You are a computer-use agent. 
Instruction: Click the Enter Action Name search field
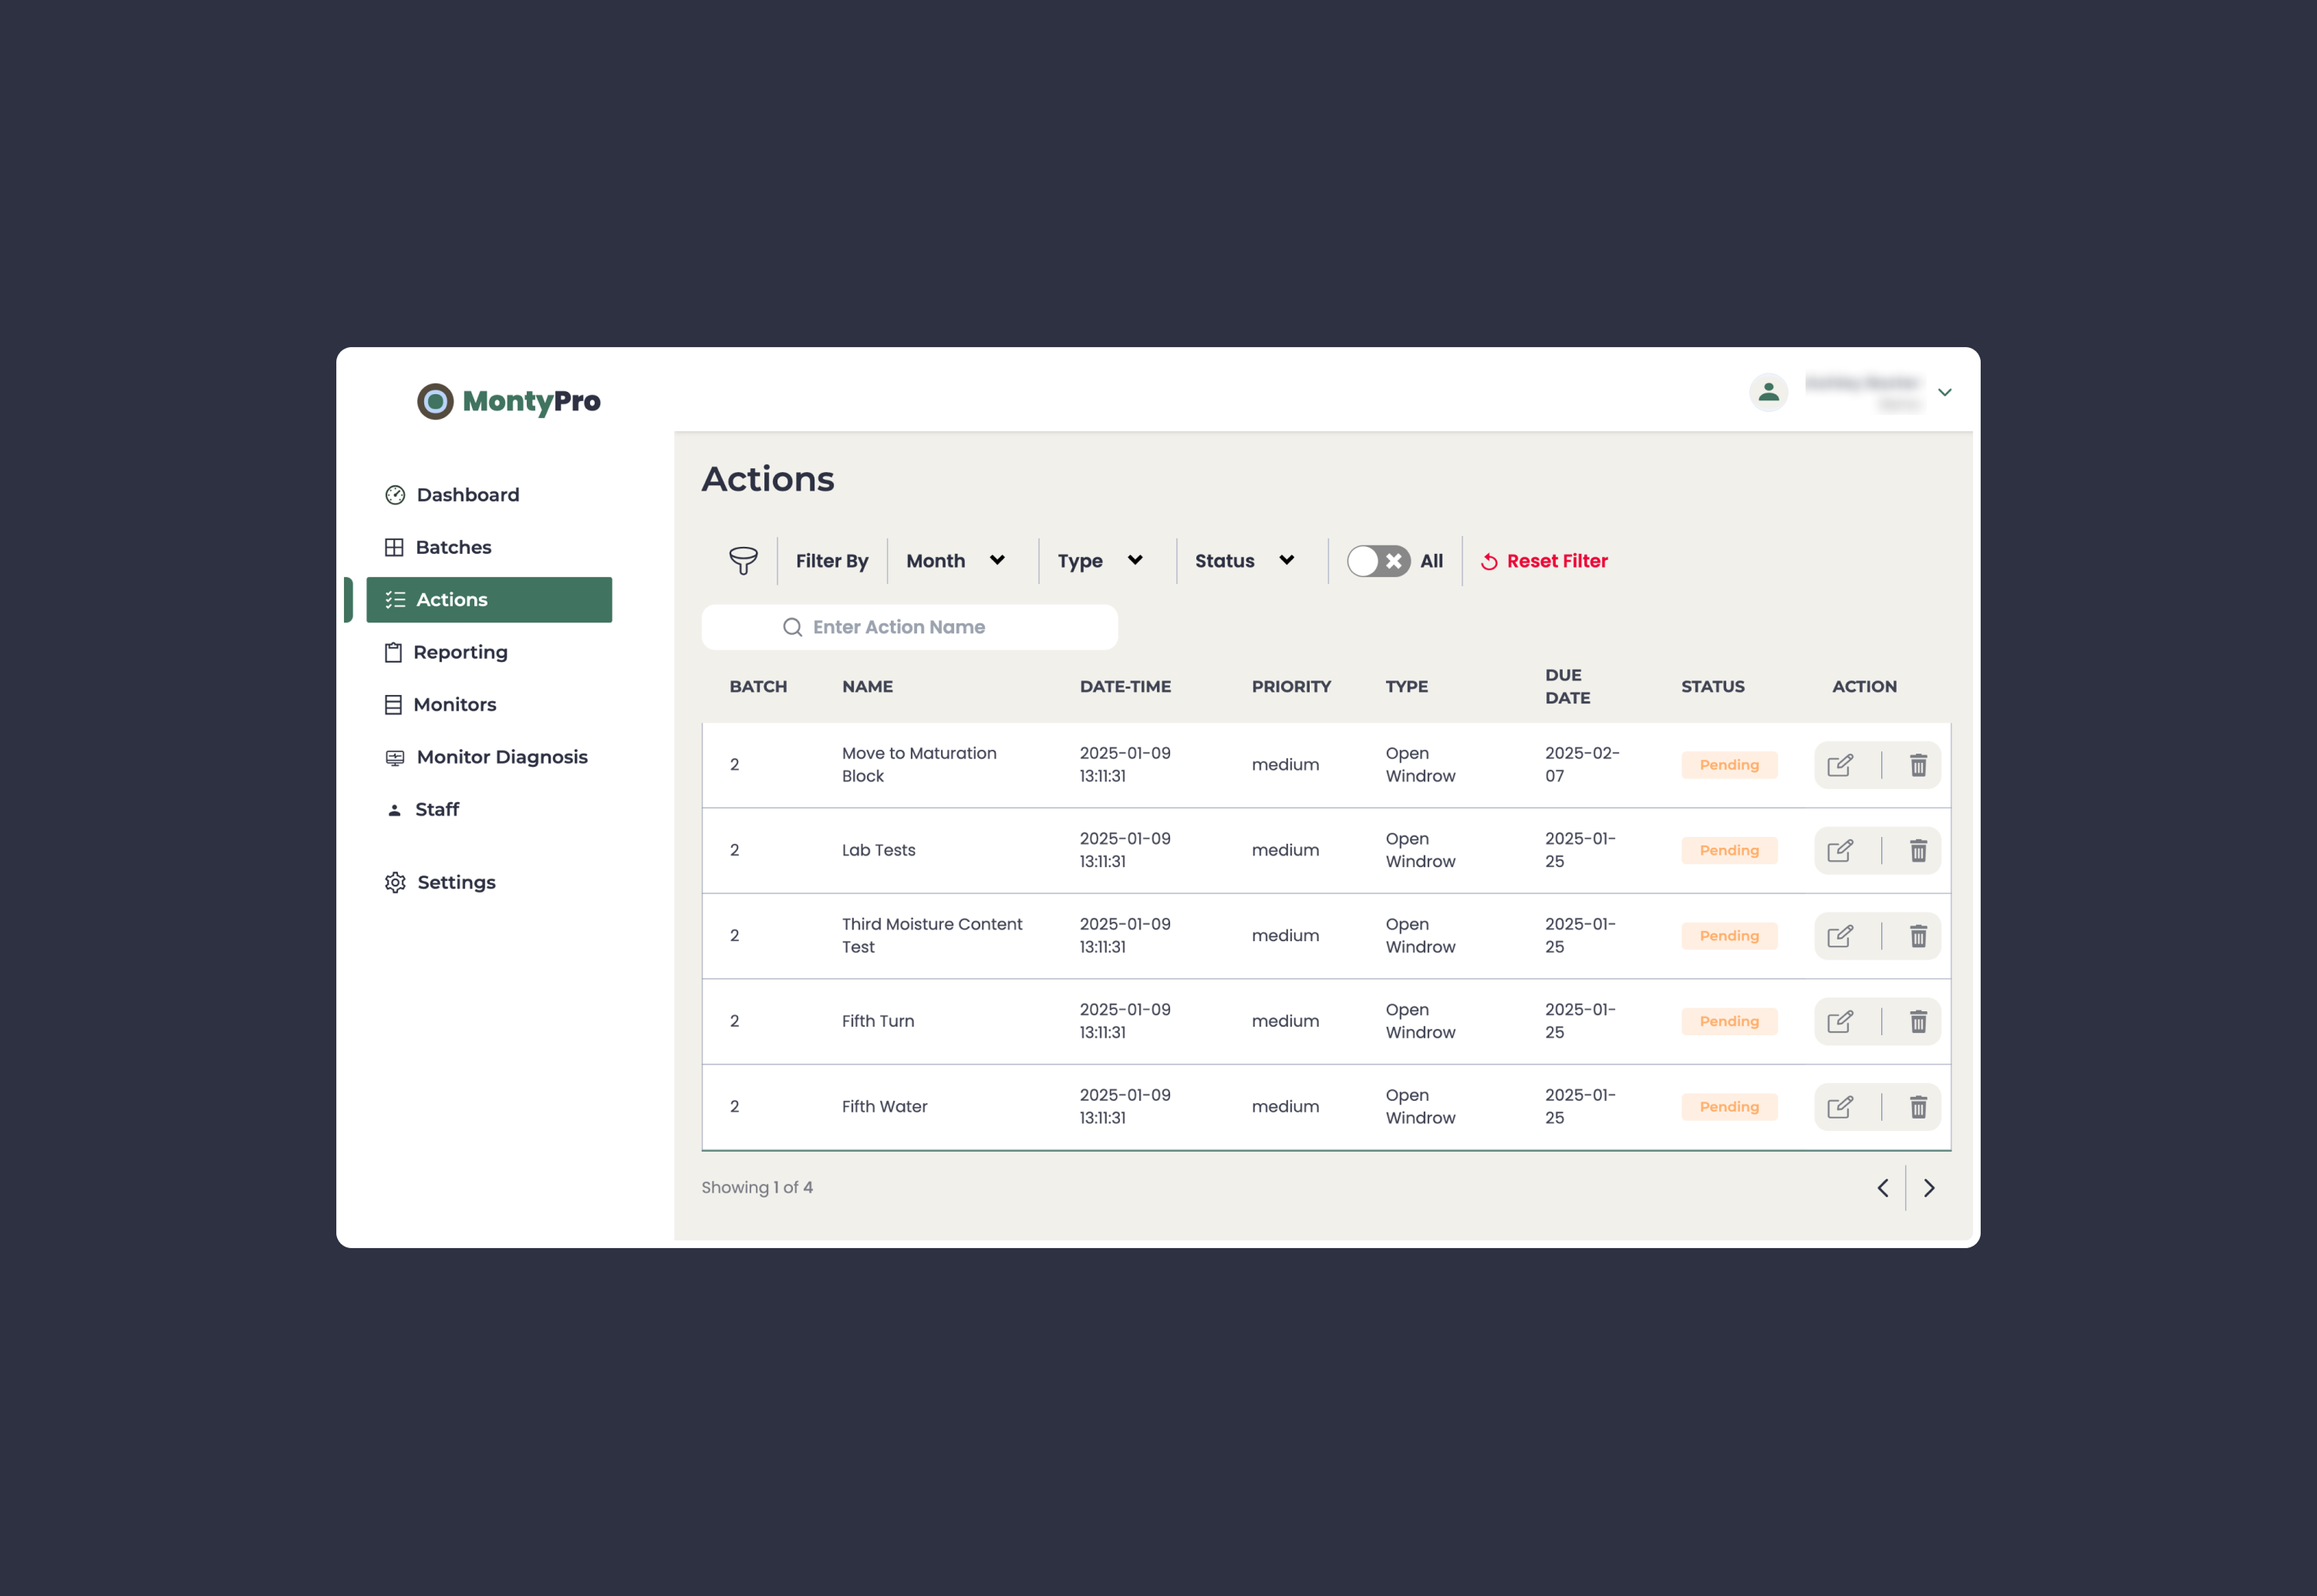click(x=908, y=626)
